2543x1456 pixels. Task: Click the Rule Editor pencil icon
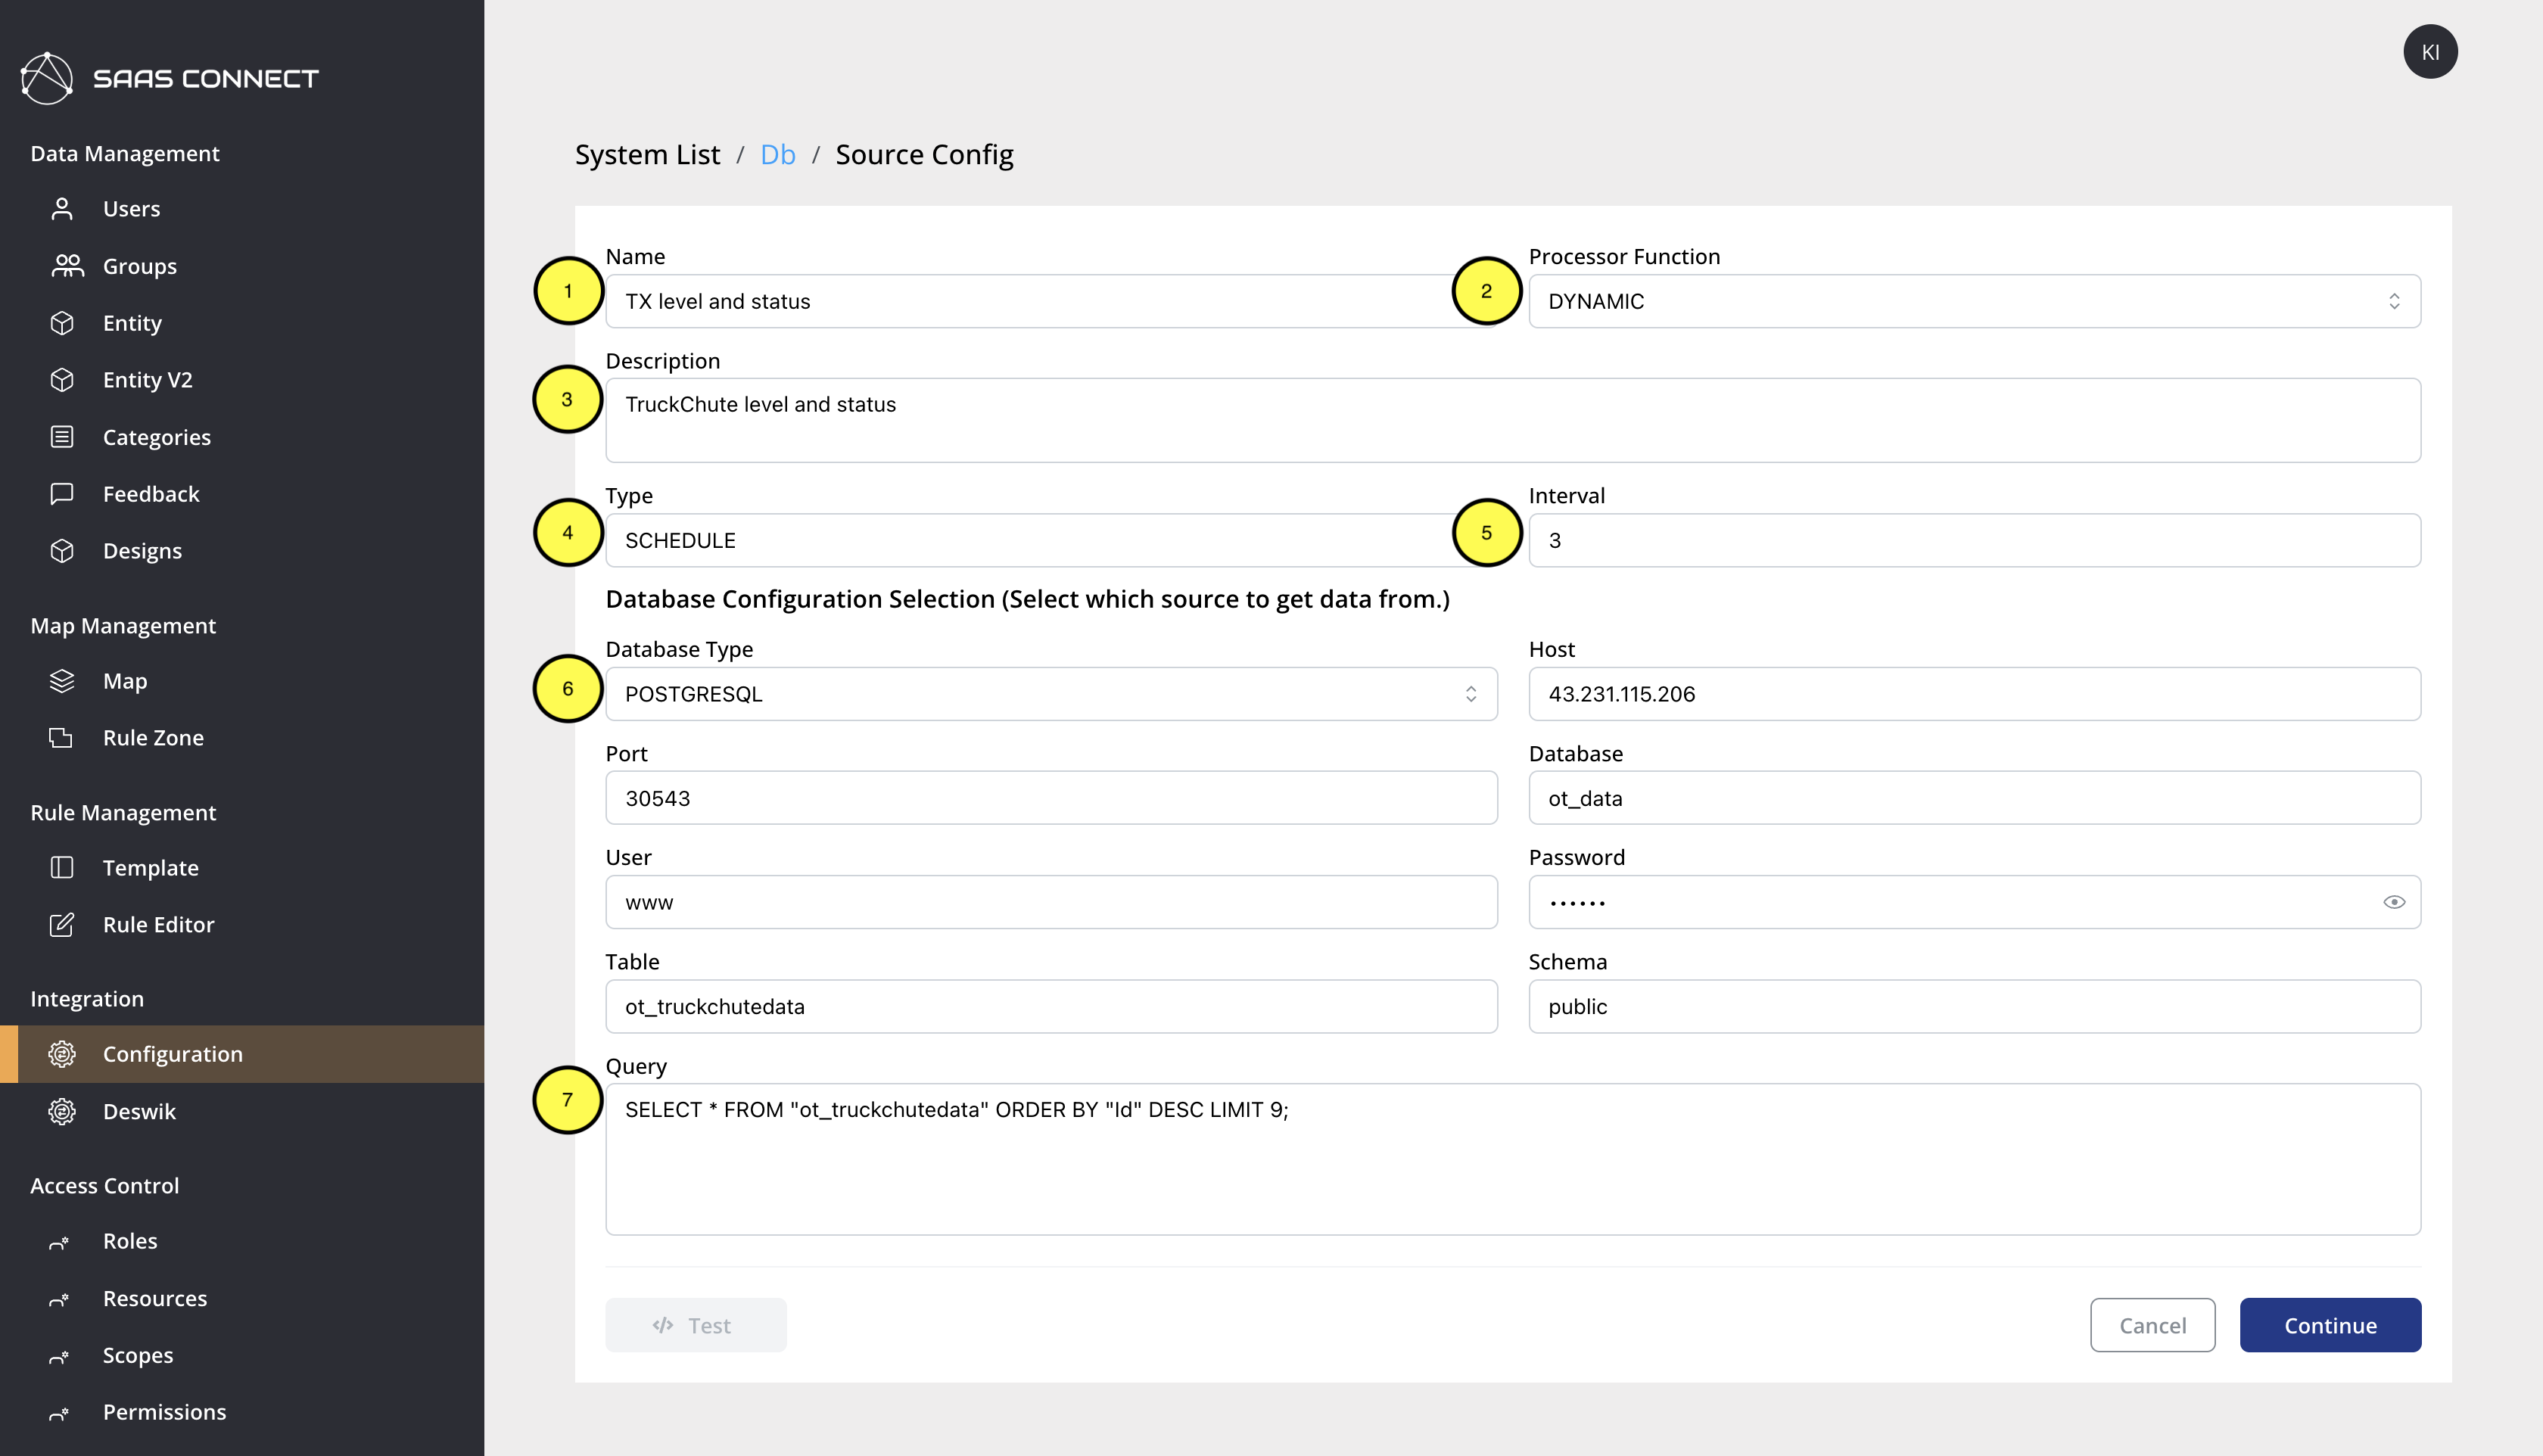tap(62, 924)
